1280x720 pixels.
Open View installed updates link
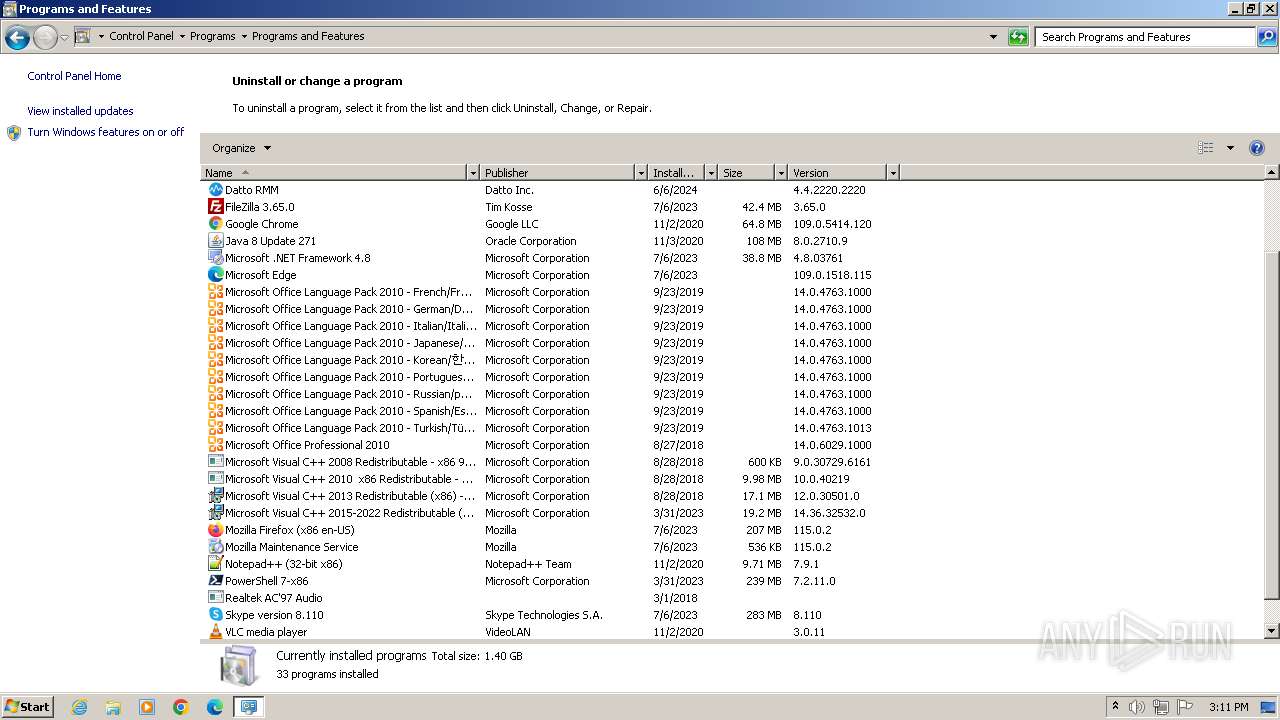pyautogui.click(x=80, y=111)
